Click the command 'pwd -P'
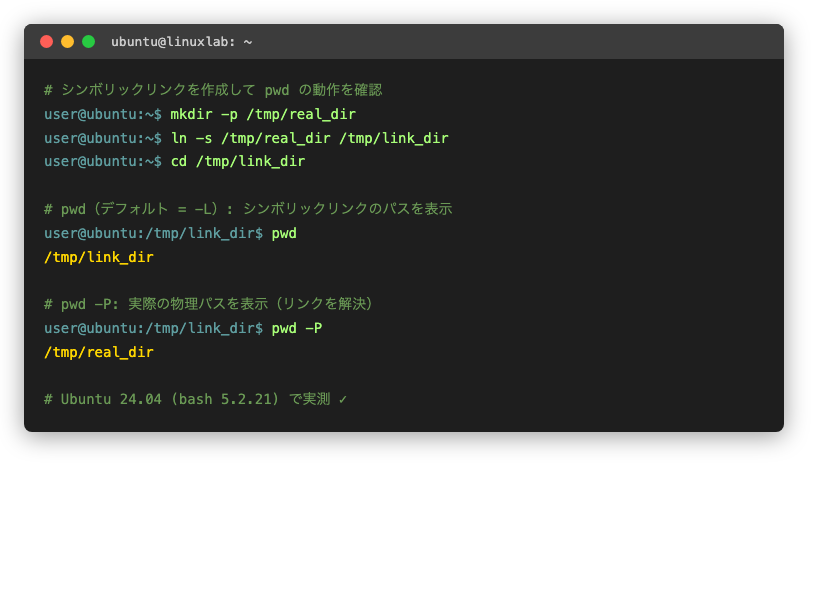 297,329
